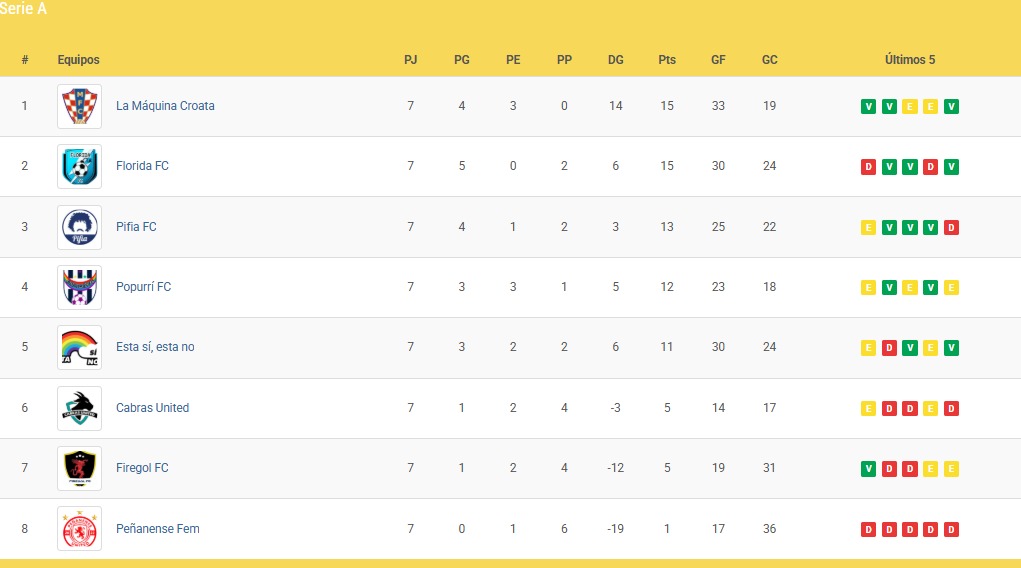This screenshot has width=1021, height=568.
Task: Click the Pifia FC team logo
Action: (x=79, y=227)
